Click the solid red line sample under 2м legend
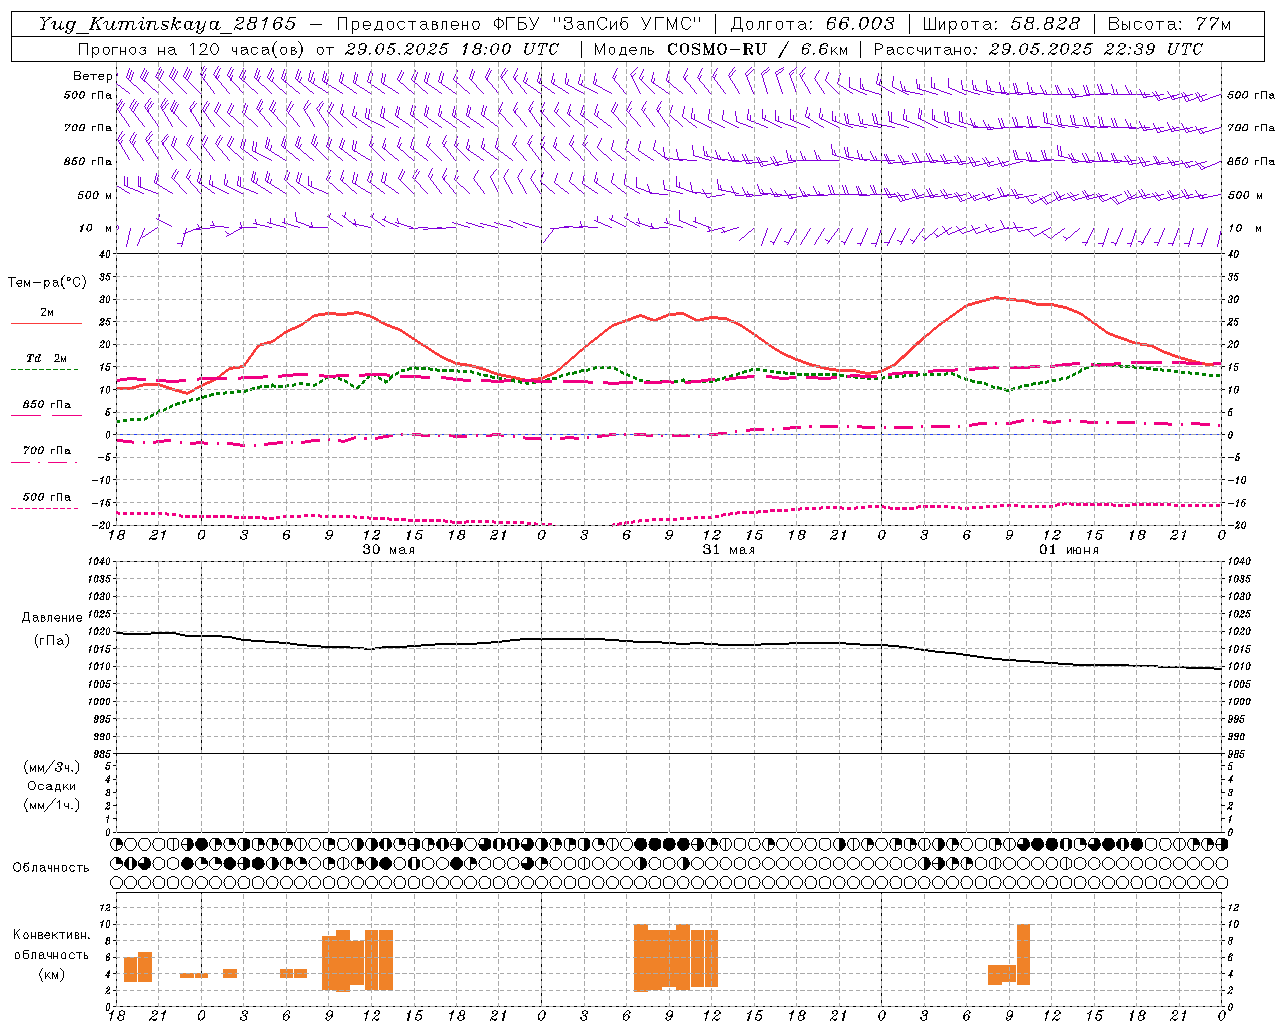The height and width of the screenshot is (1024, 1280). point(46,323)
